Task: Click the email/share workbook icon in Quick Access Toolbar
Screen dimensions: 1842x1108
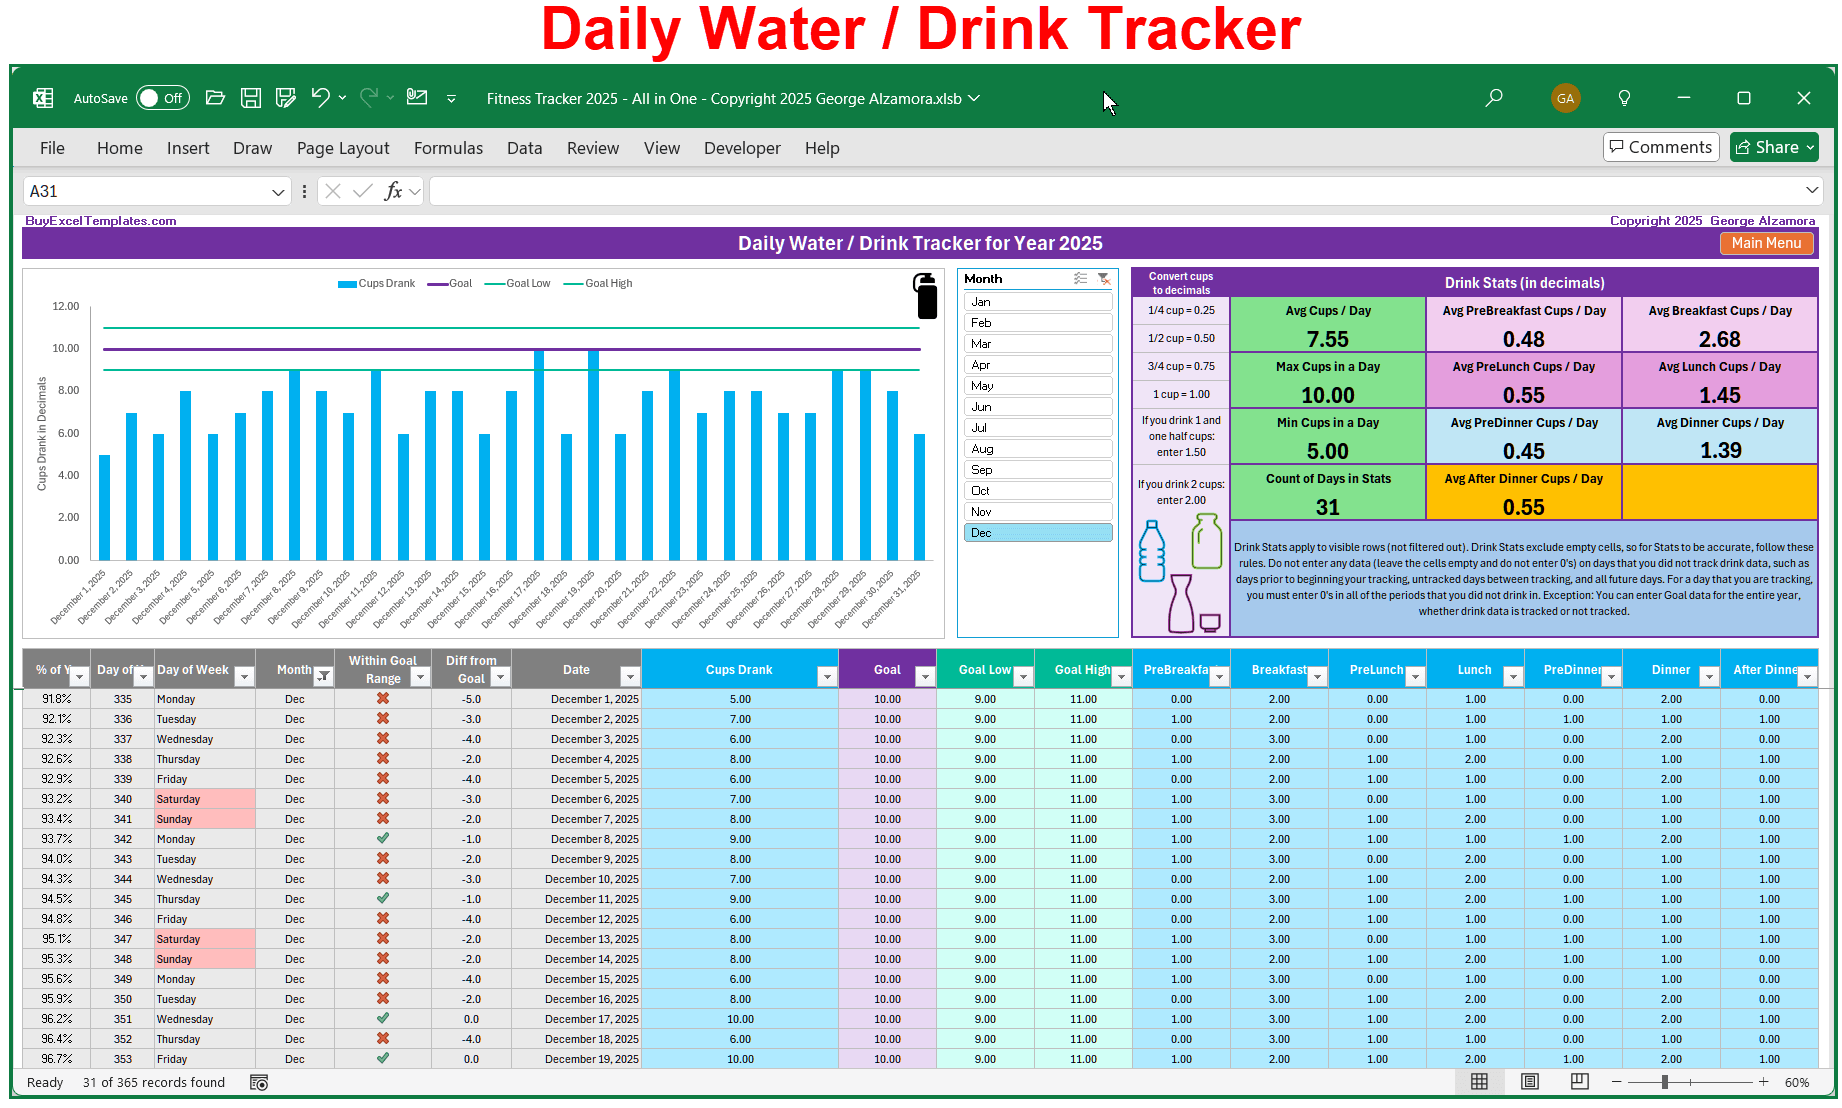Action: [417, 97]
